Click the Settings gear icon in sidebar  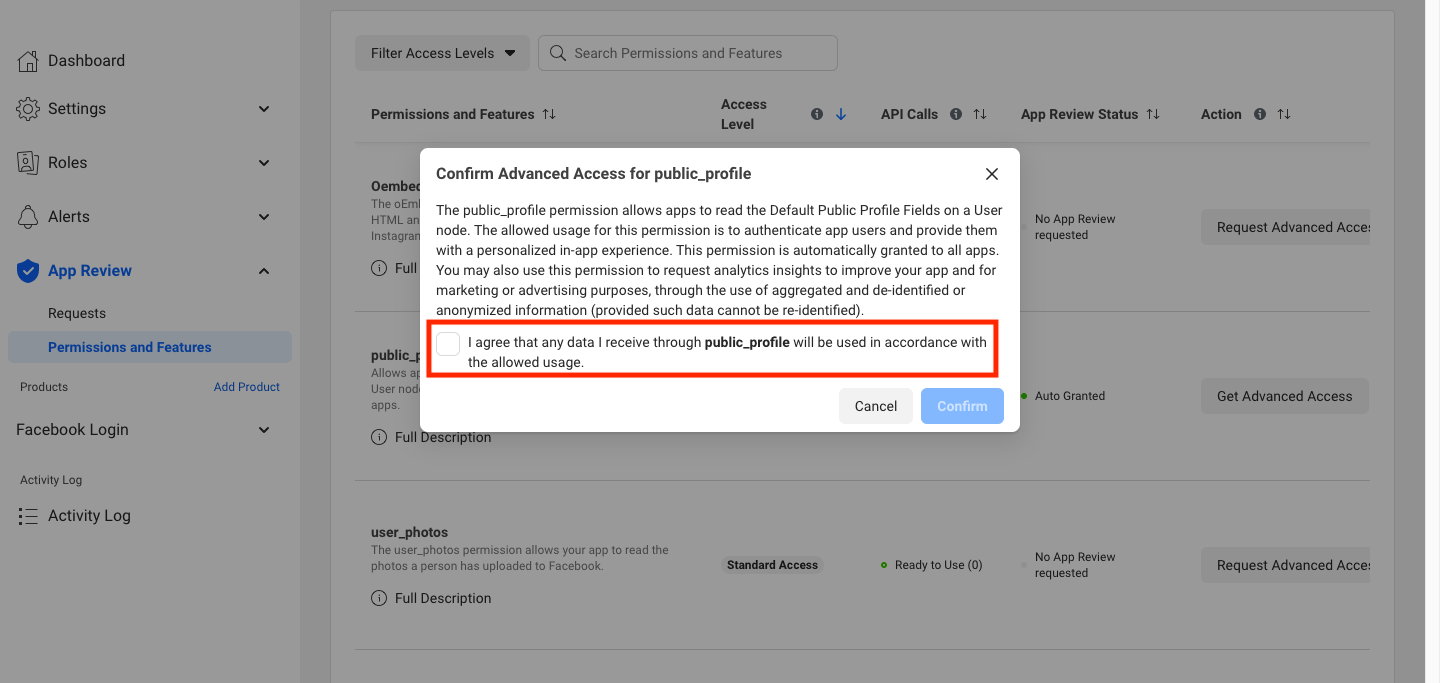point(28,109)
